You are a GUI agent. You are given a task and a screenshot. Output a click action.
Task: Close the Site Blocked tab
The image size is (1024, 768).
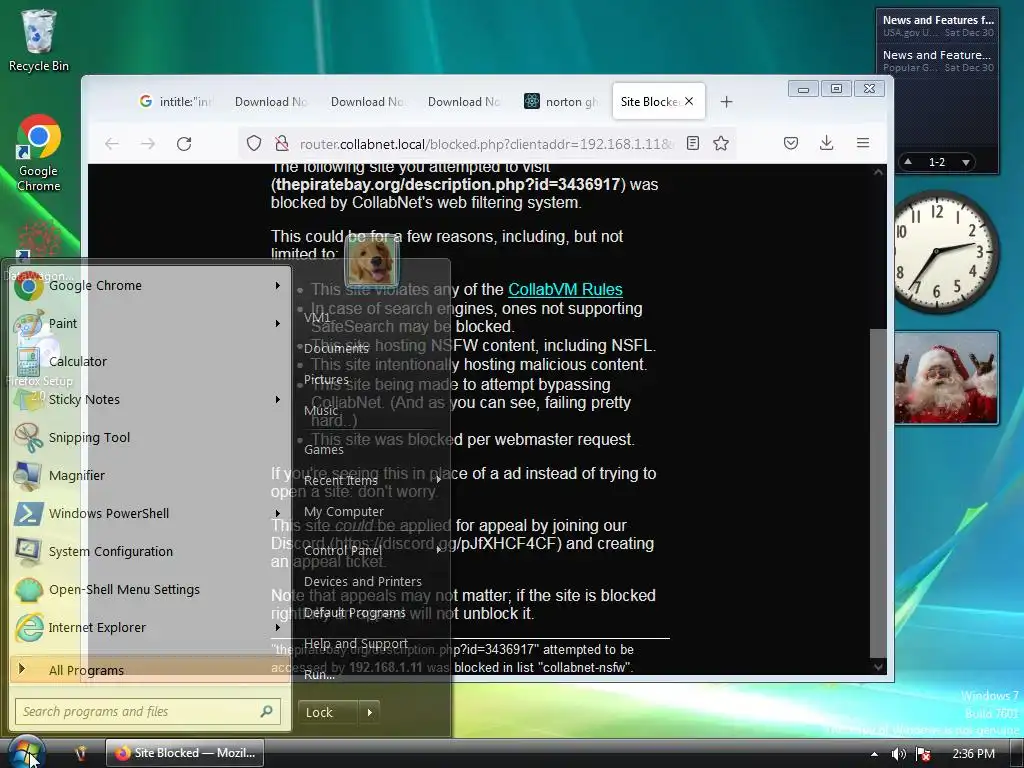(x=689, y=101)
